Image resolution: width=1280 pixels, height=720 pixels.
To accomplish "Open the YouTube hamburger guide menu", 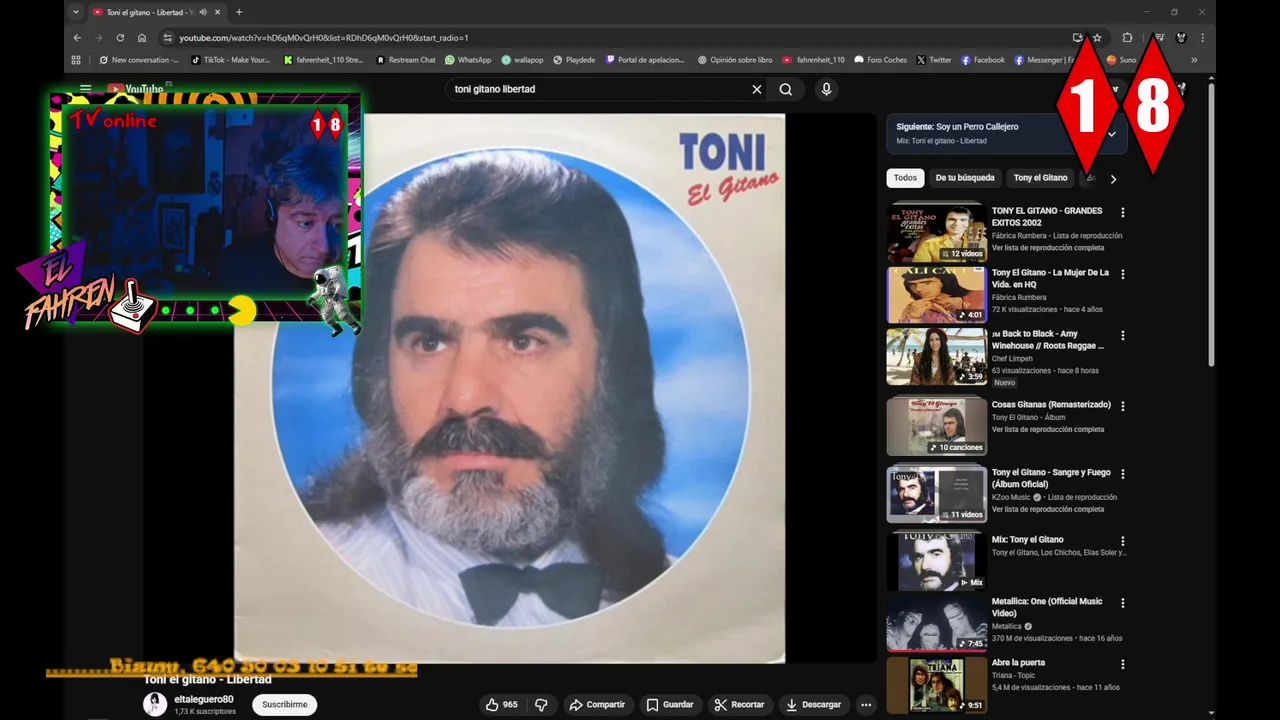I will coord(86,89).
